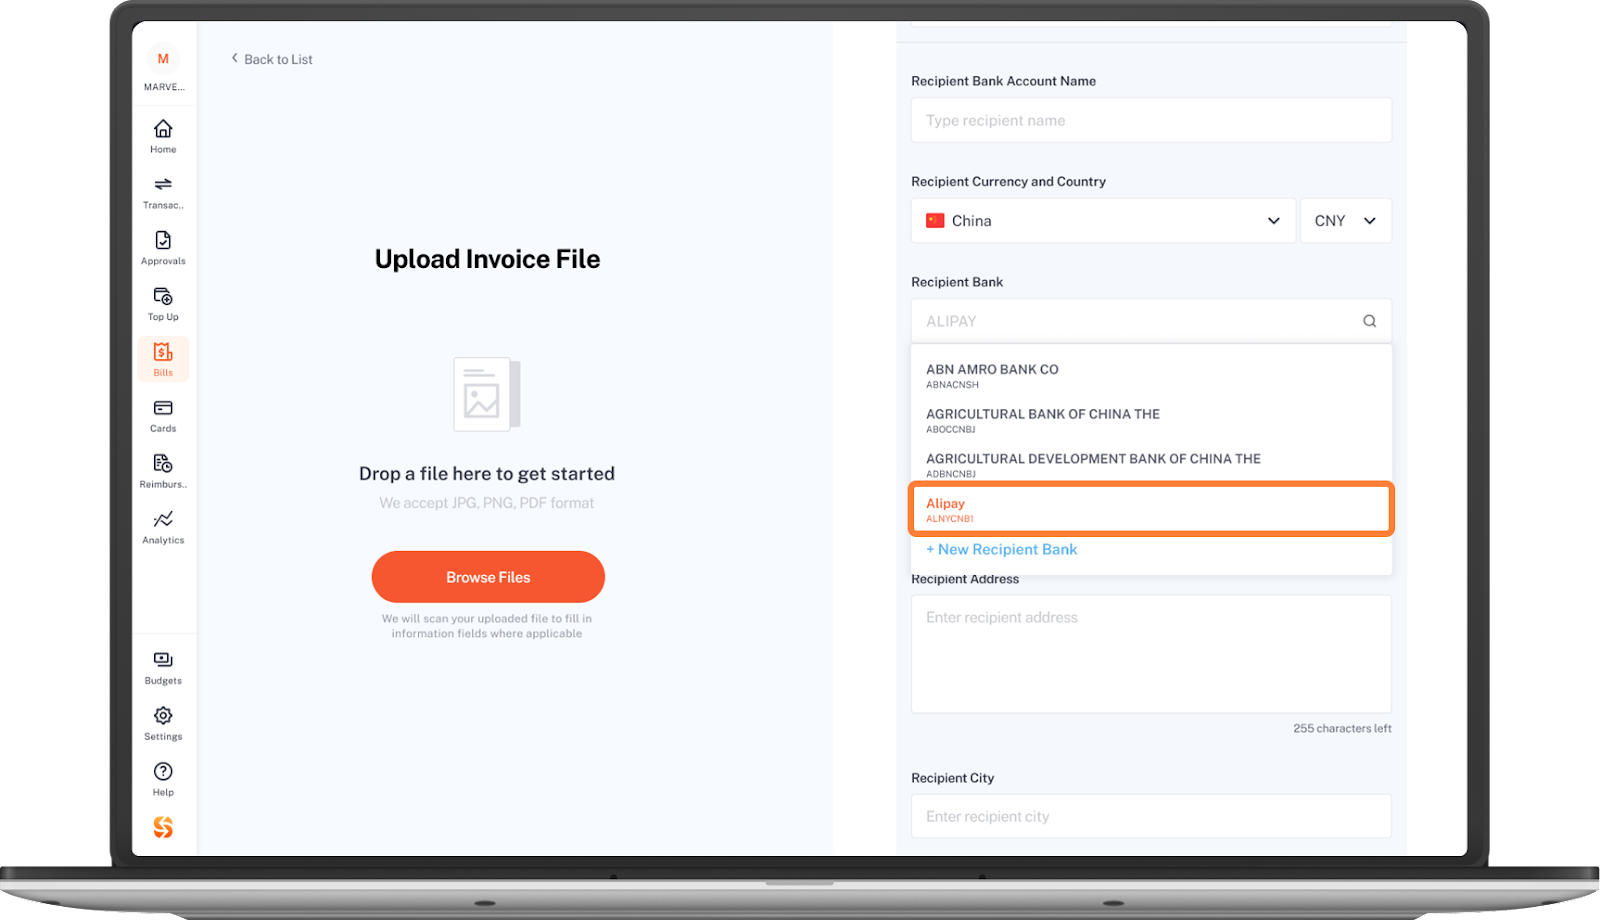1600x920 pixels.
Task: Click the Help question mark icon
Action: 163,771
